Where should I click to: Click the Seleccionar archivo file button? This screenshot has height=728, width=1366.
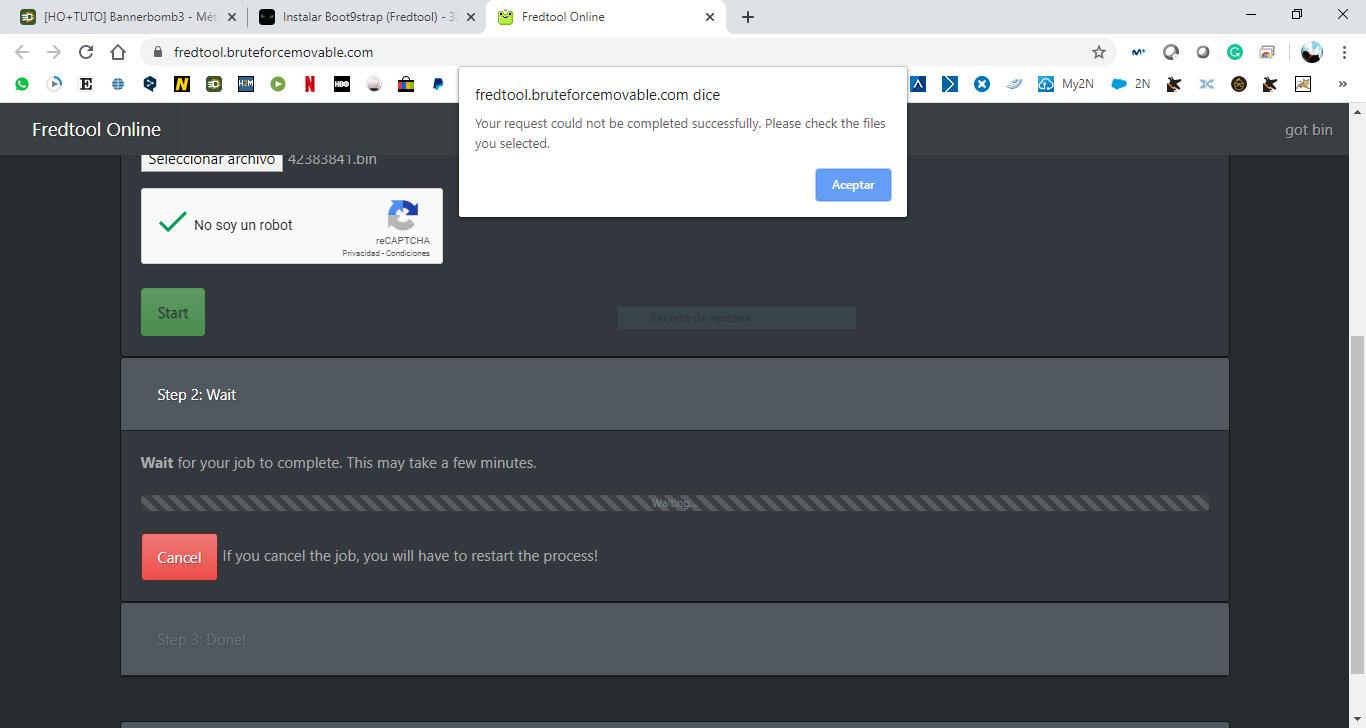(x=212, y=160)
